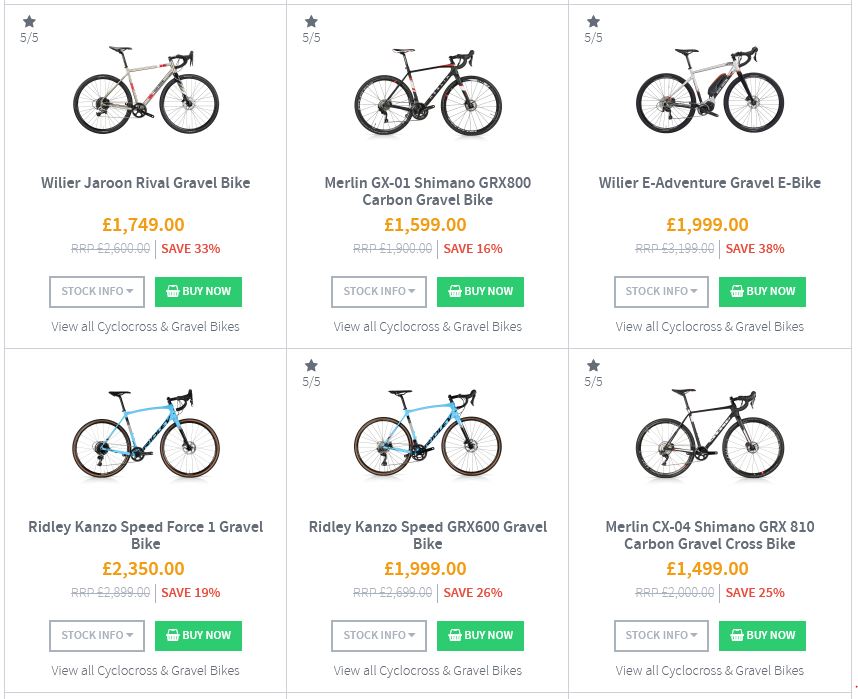Click the star icon on Merlin CX-04 card
Viewport: 858px width, 699px height.
(593, 365)
